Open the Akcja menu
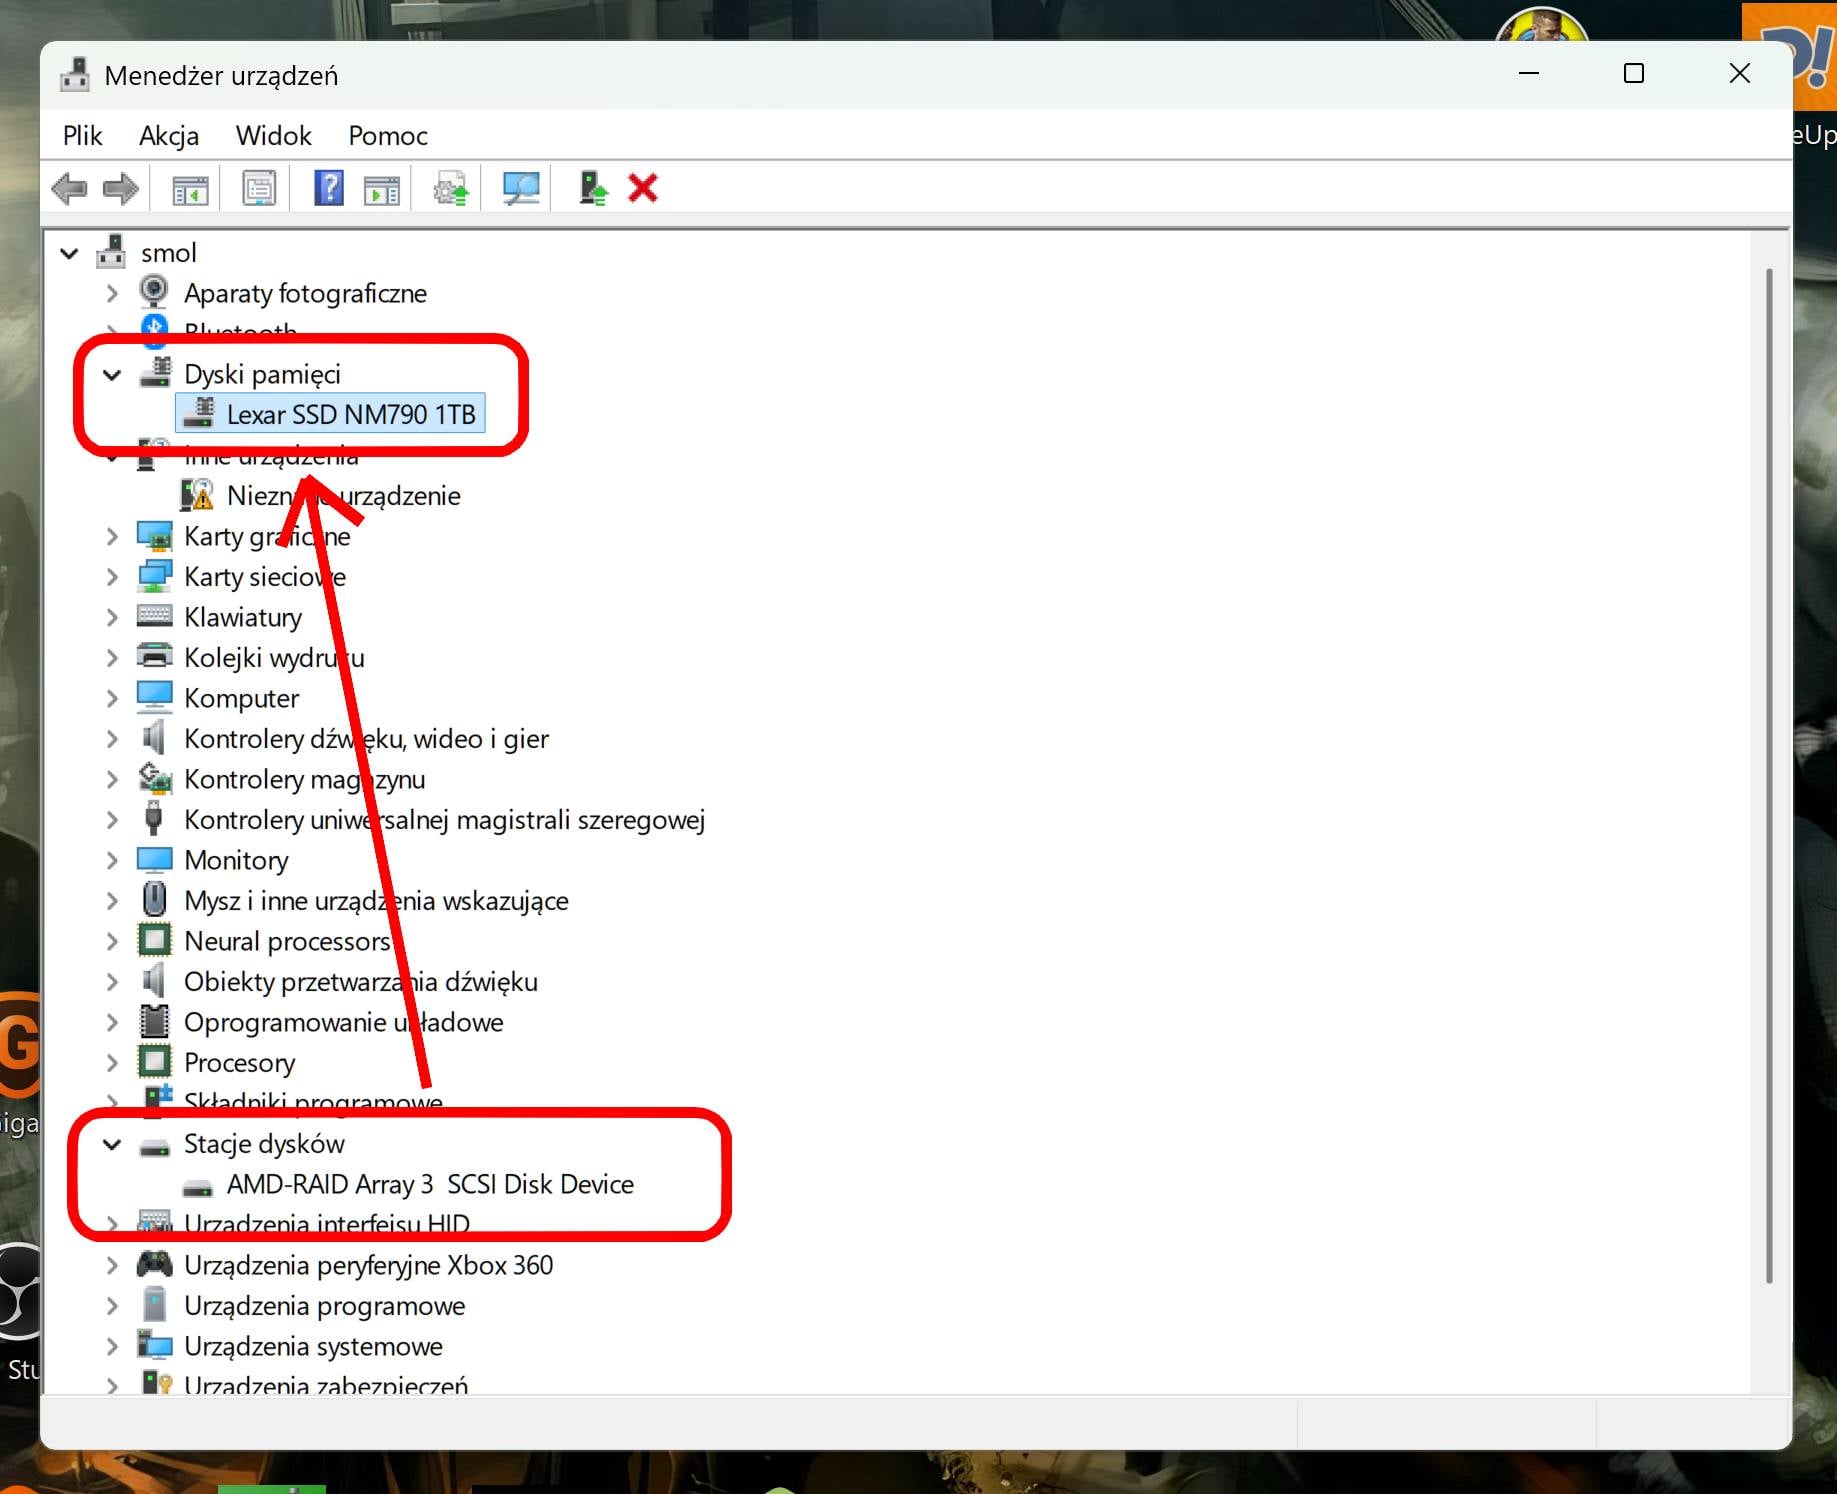The height and width of the screenshot is (1494, 1837). click(168, 135)
